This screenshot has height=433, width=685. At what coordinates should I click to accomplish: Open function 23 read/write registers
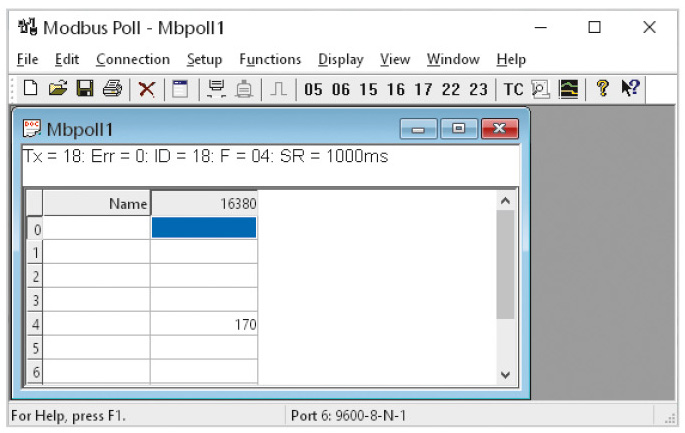[x=478, y=90]
